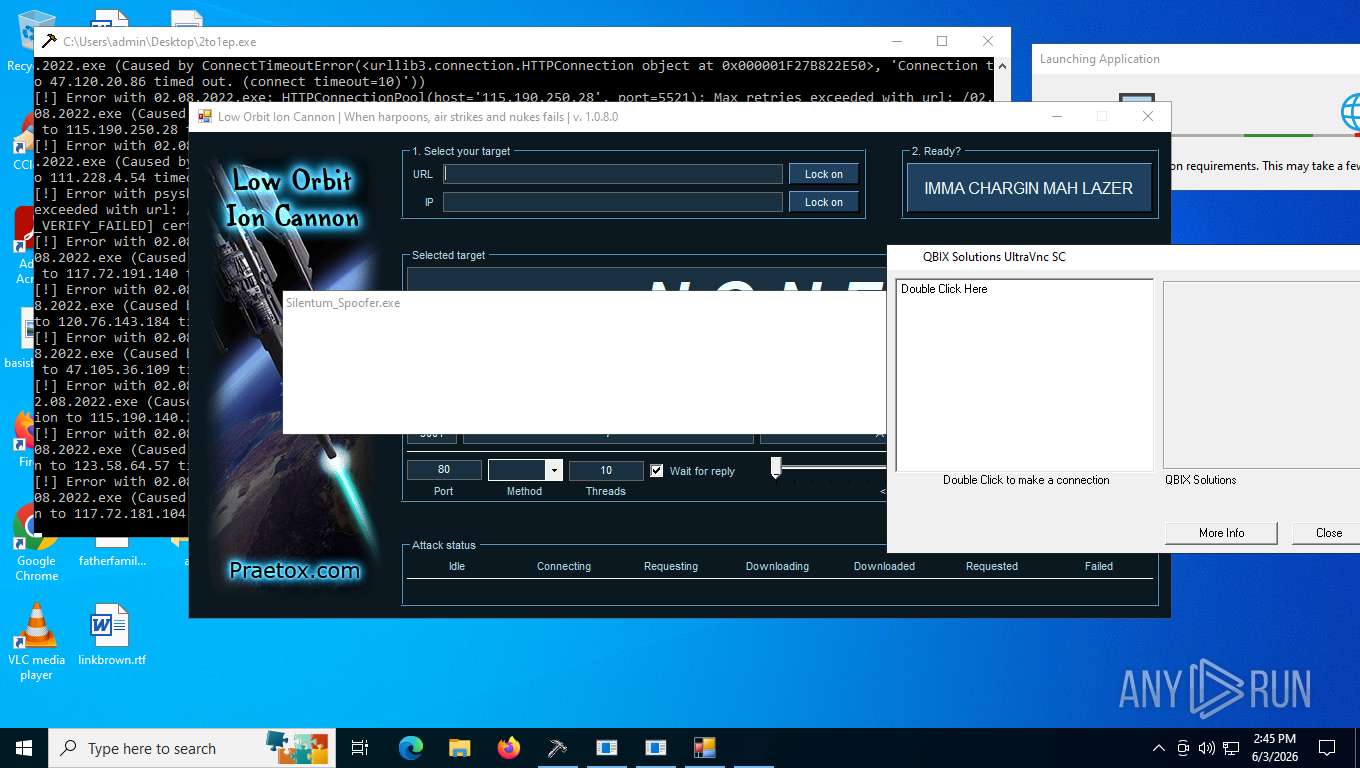Click the Launching Application window title
This screenshot has height=768, width=1360.
(x=1100, y=59)
